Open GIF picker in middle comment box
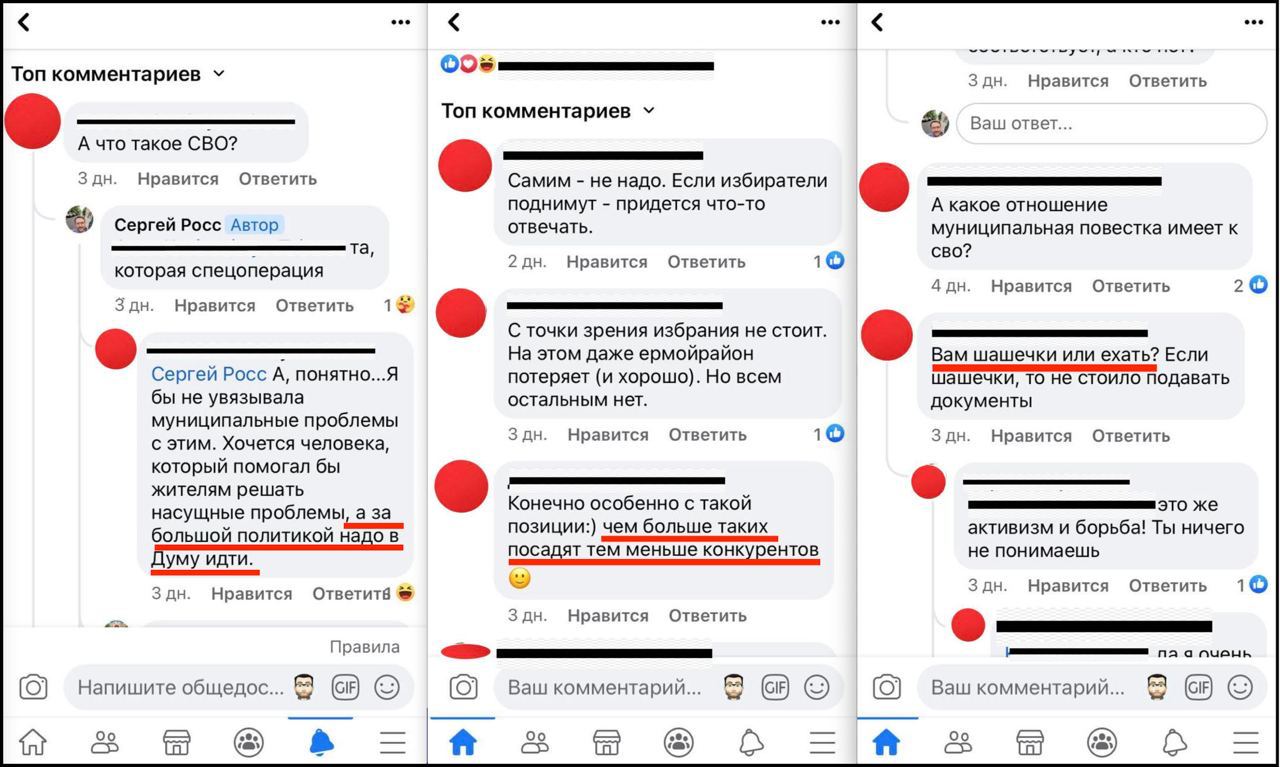Screen dimensions: 1280x767 [775, 687]
